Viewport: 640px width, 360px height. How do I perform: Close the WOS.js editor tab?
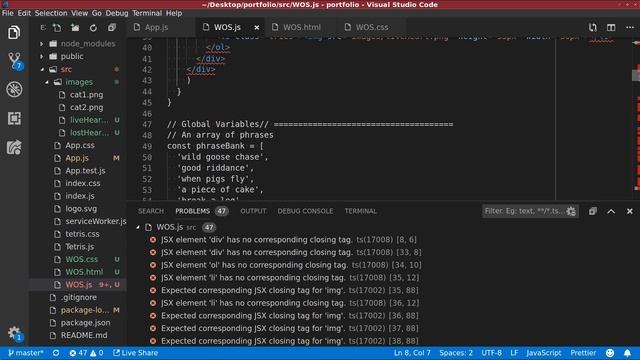coord(257,27)
